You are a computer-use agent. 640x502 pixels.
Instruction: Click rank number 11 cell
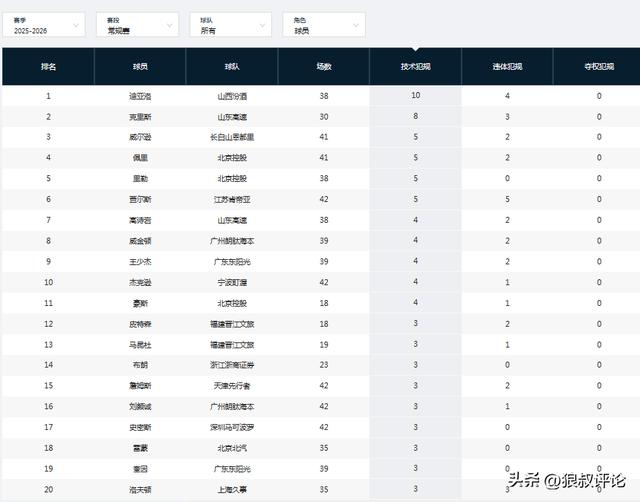(x=48, y=303)
